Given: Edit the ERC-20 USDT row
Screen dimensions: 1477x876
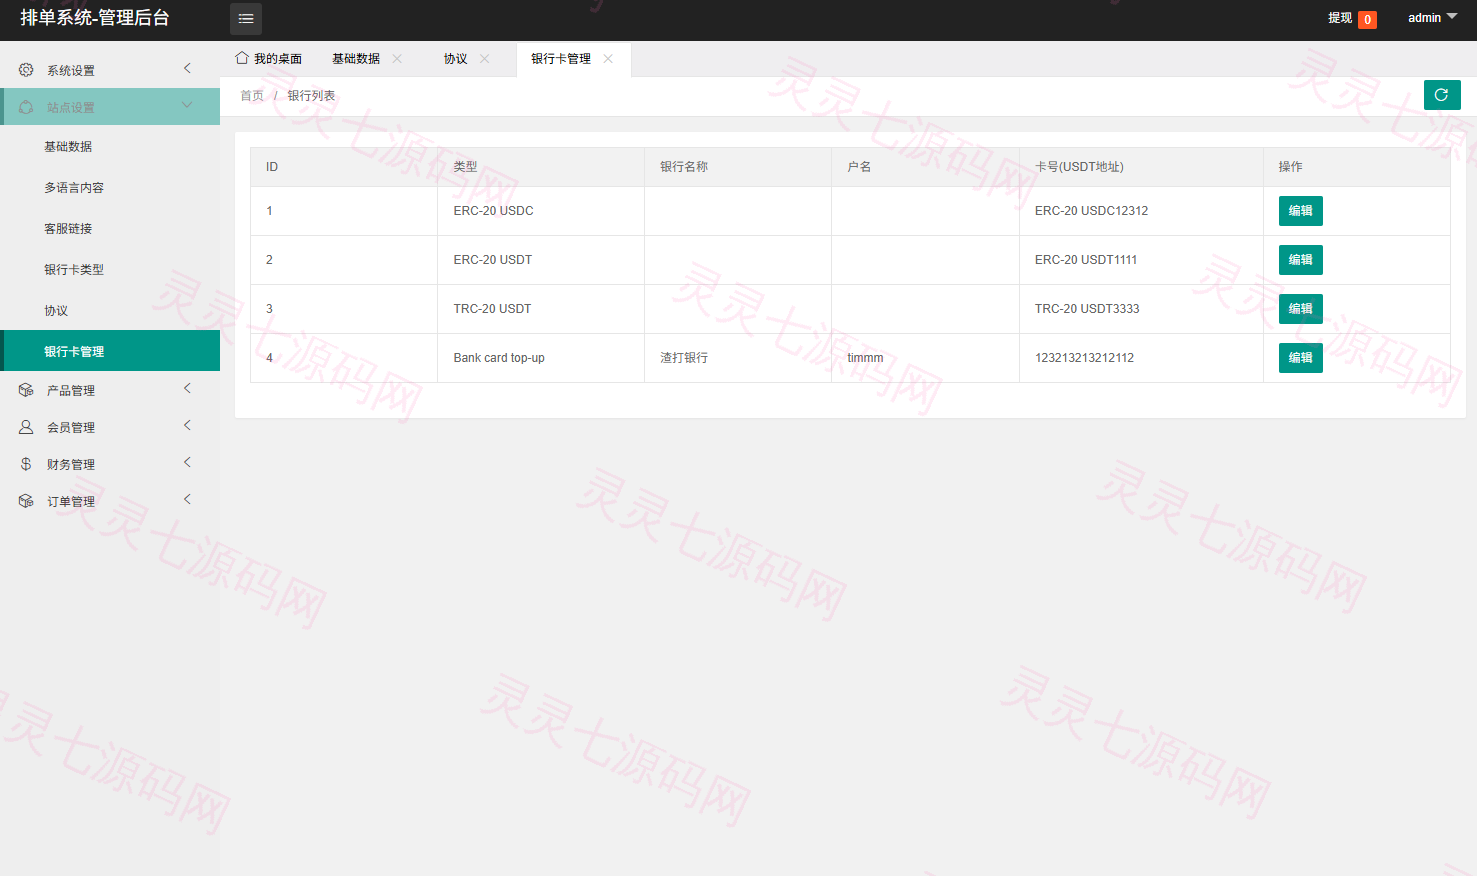Looking at the screenshot, I should 1300,260.
